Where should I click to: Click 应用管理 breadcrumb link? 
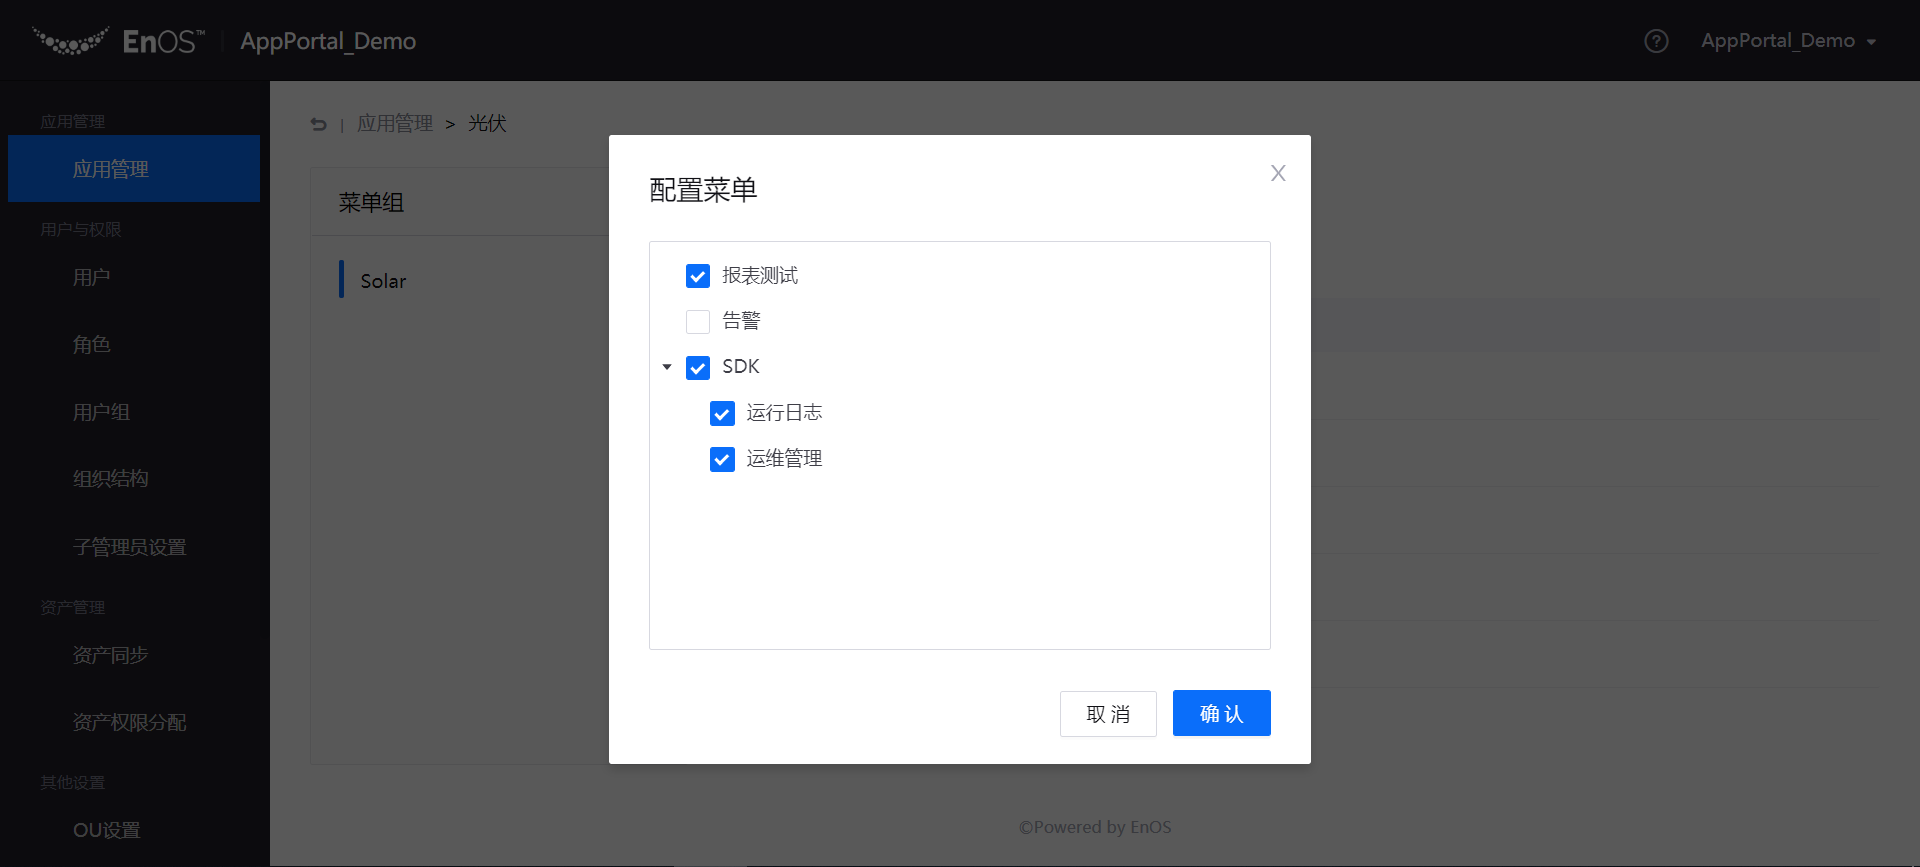click(x=395, y=124)
